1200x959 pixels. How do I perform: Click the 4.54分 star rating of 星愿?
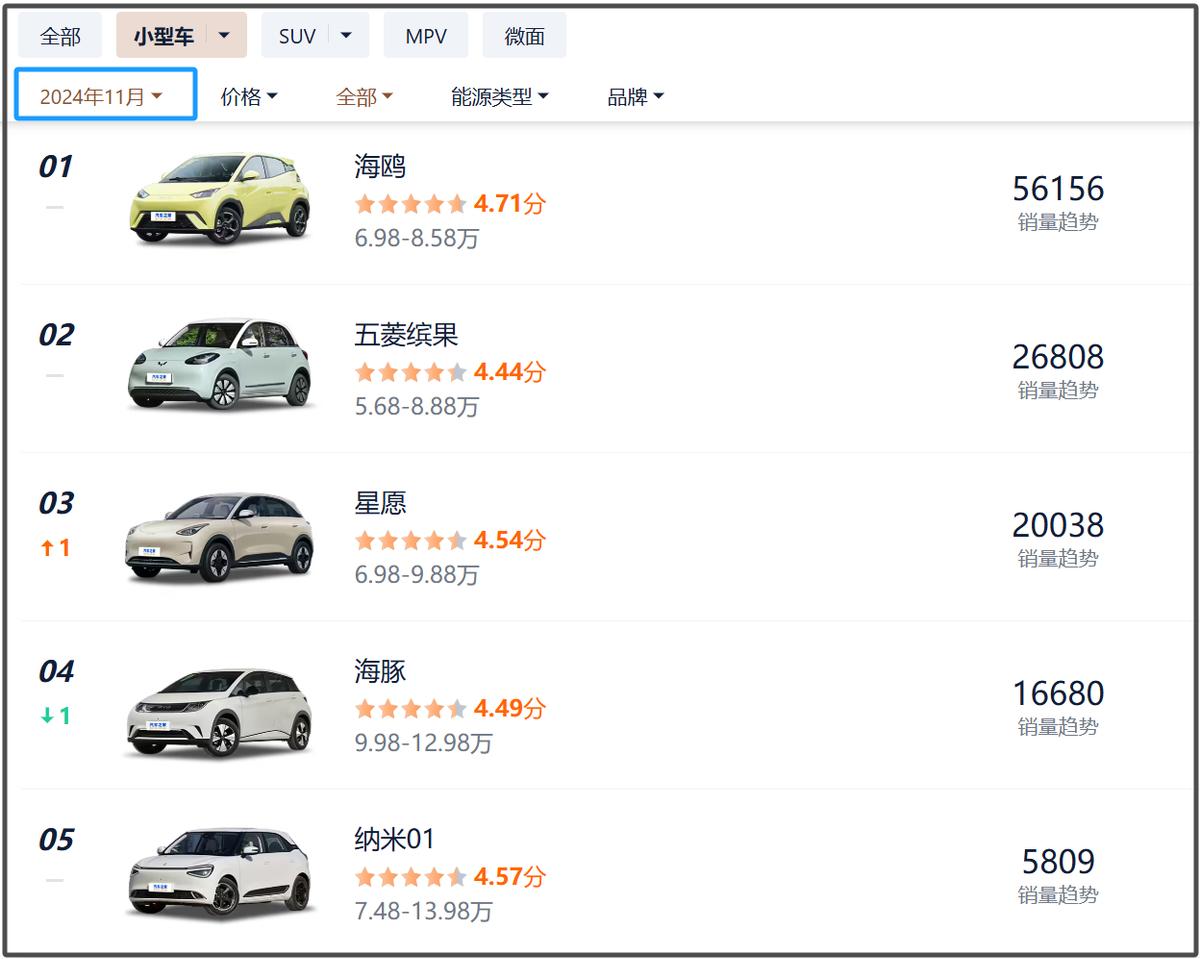pos(450,540)
